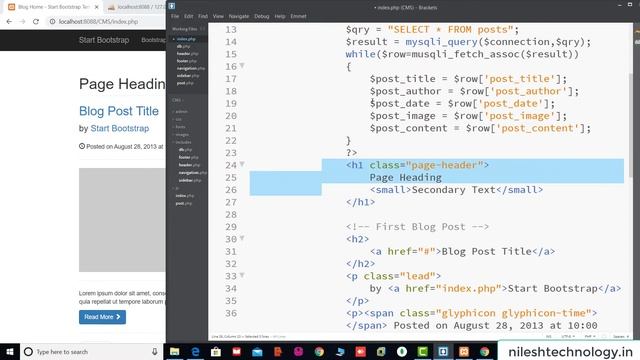The height and width of the screenshot is (360, 640).
Task: Close the Blog Home browser tab
Action: [x=97, y=7]
